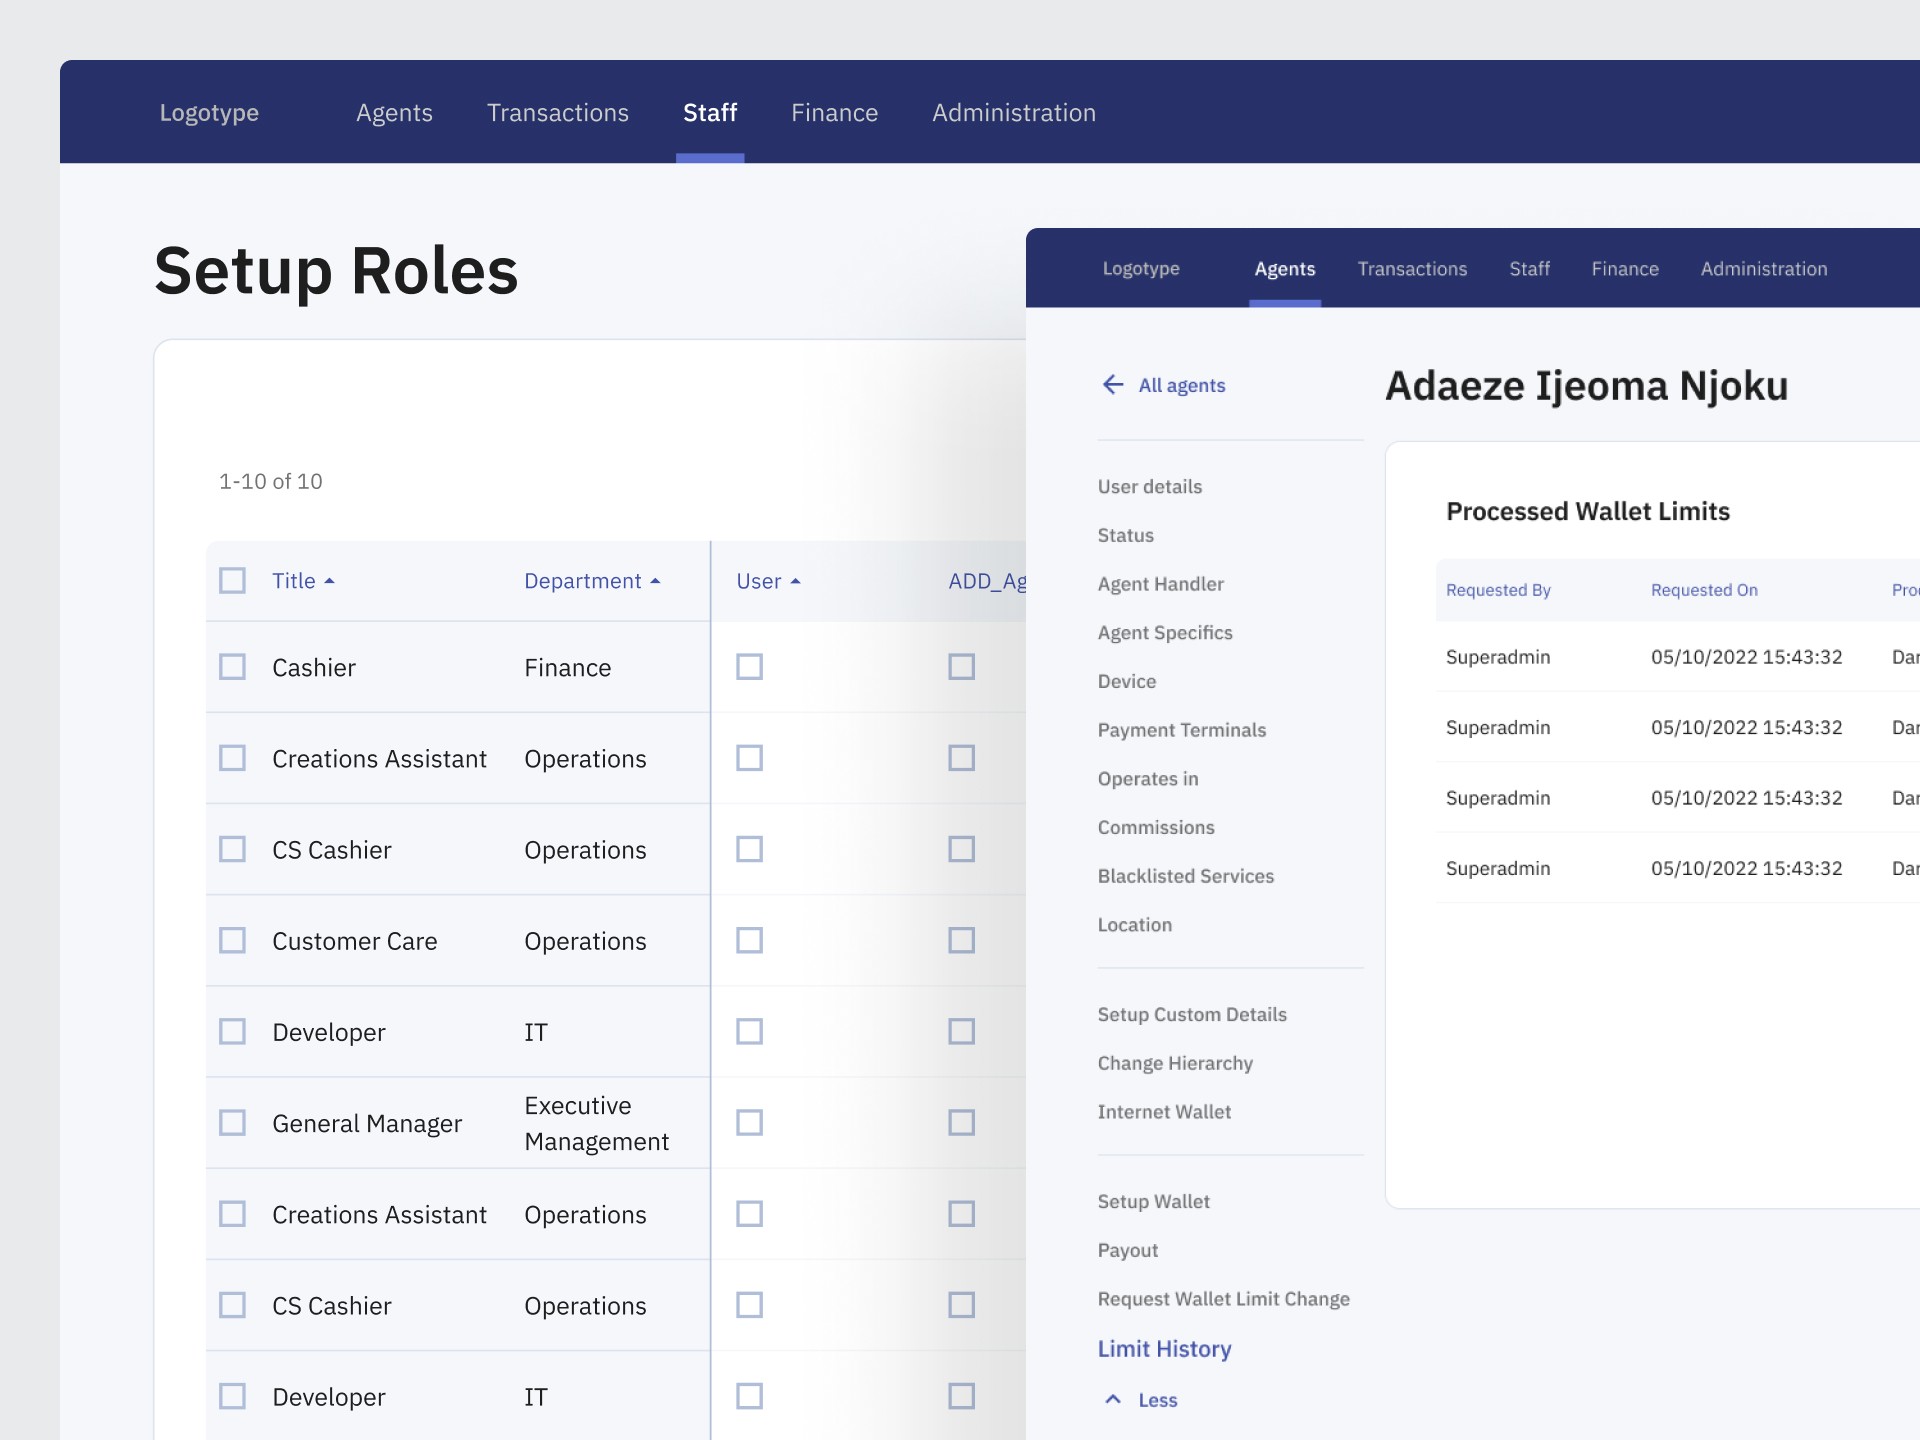
Task: Open Request Wallet Limit Change link
Action: (1223, 1299)
